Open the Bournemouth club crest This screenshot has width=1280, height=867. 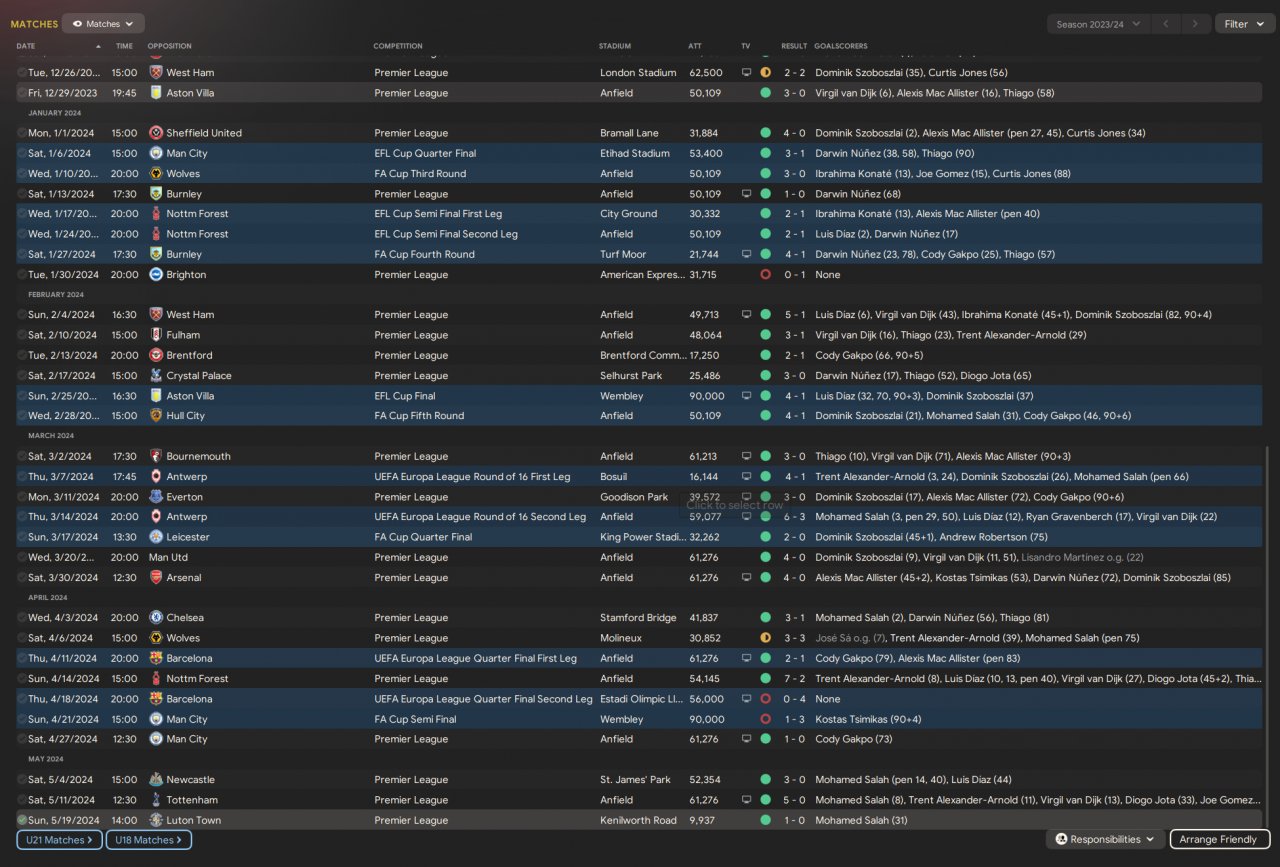pyautogui.click(x=155, y=456)
